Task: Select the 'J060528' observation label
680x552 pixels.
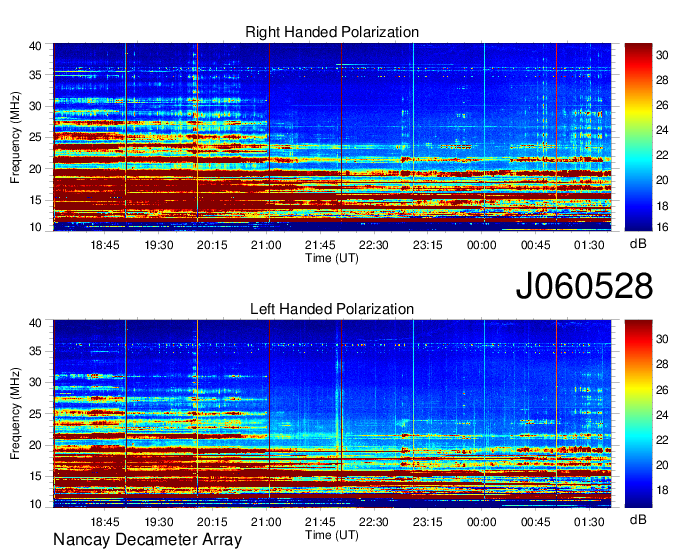Action: click(x=584, y=286)
